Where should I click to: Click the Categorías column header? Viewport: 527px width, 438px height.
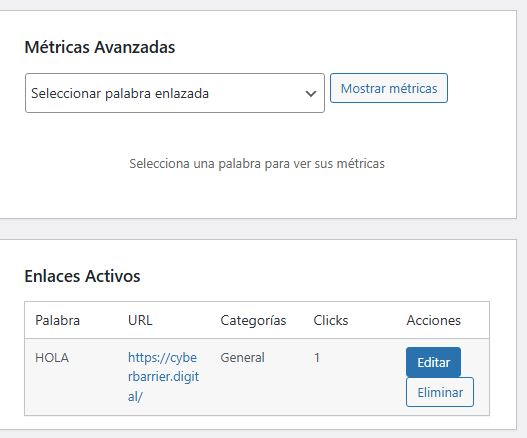[253, 320]
